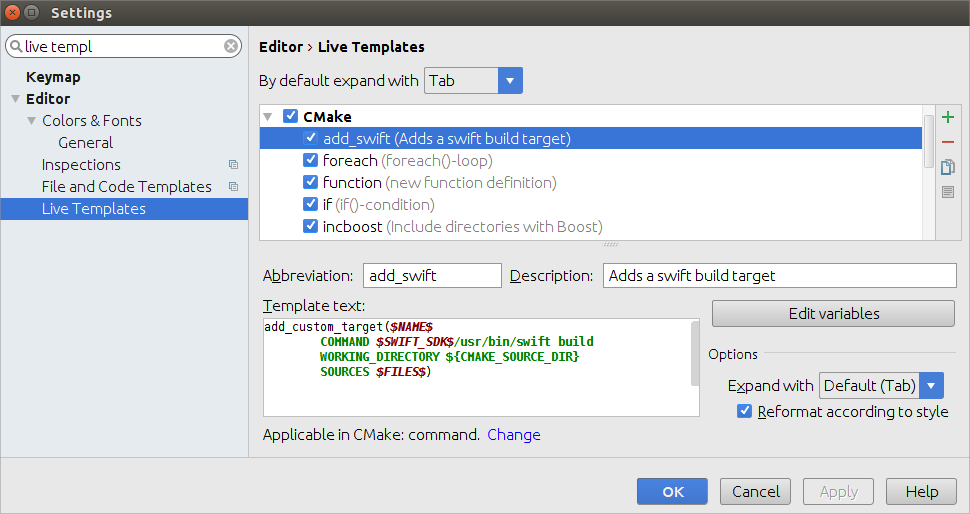Toggle Reformat according to style option
The image size is (970, 514).
(x=744, y=412)
